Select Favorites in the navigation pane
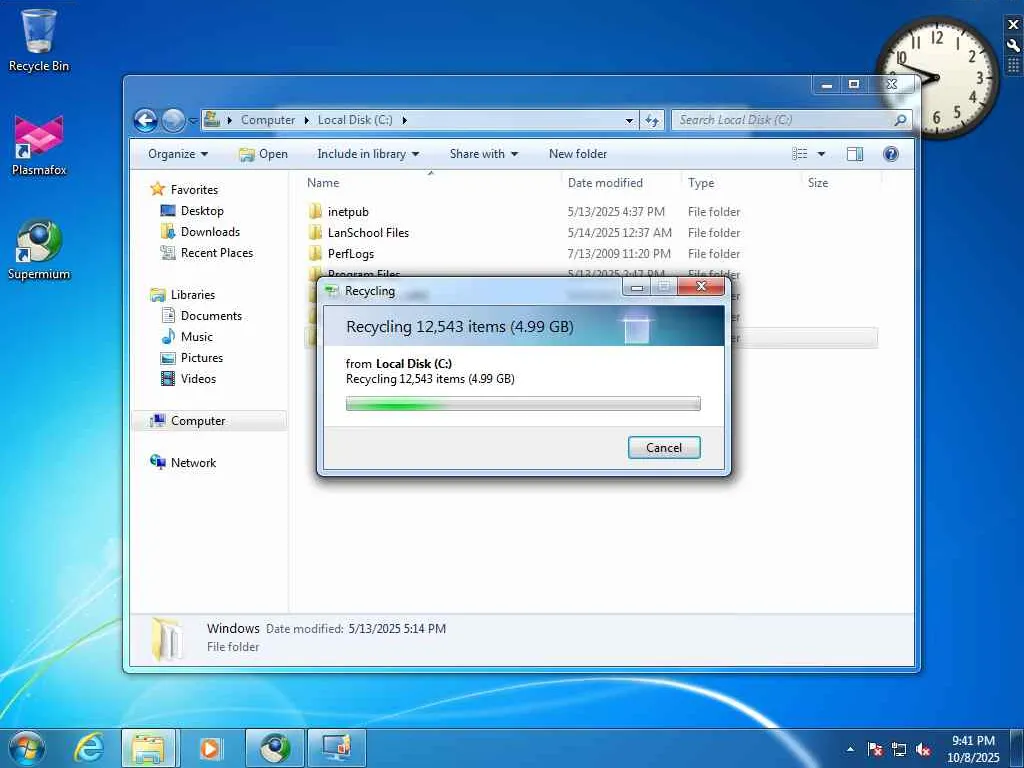The image size is (1024, 768). 194,189
